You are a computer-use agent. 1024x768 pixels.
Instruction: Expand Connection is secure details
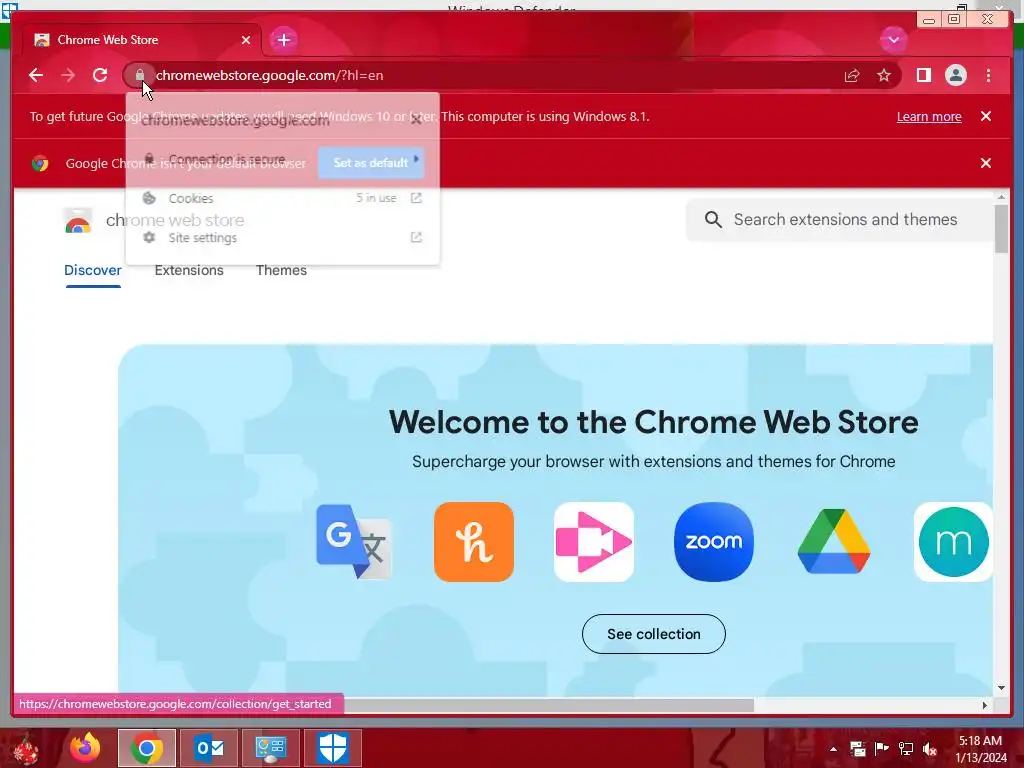282,159
